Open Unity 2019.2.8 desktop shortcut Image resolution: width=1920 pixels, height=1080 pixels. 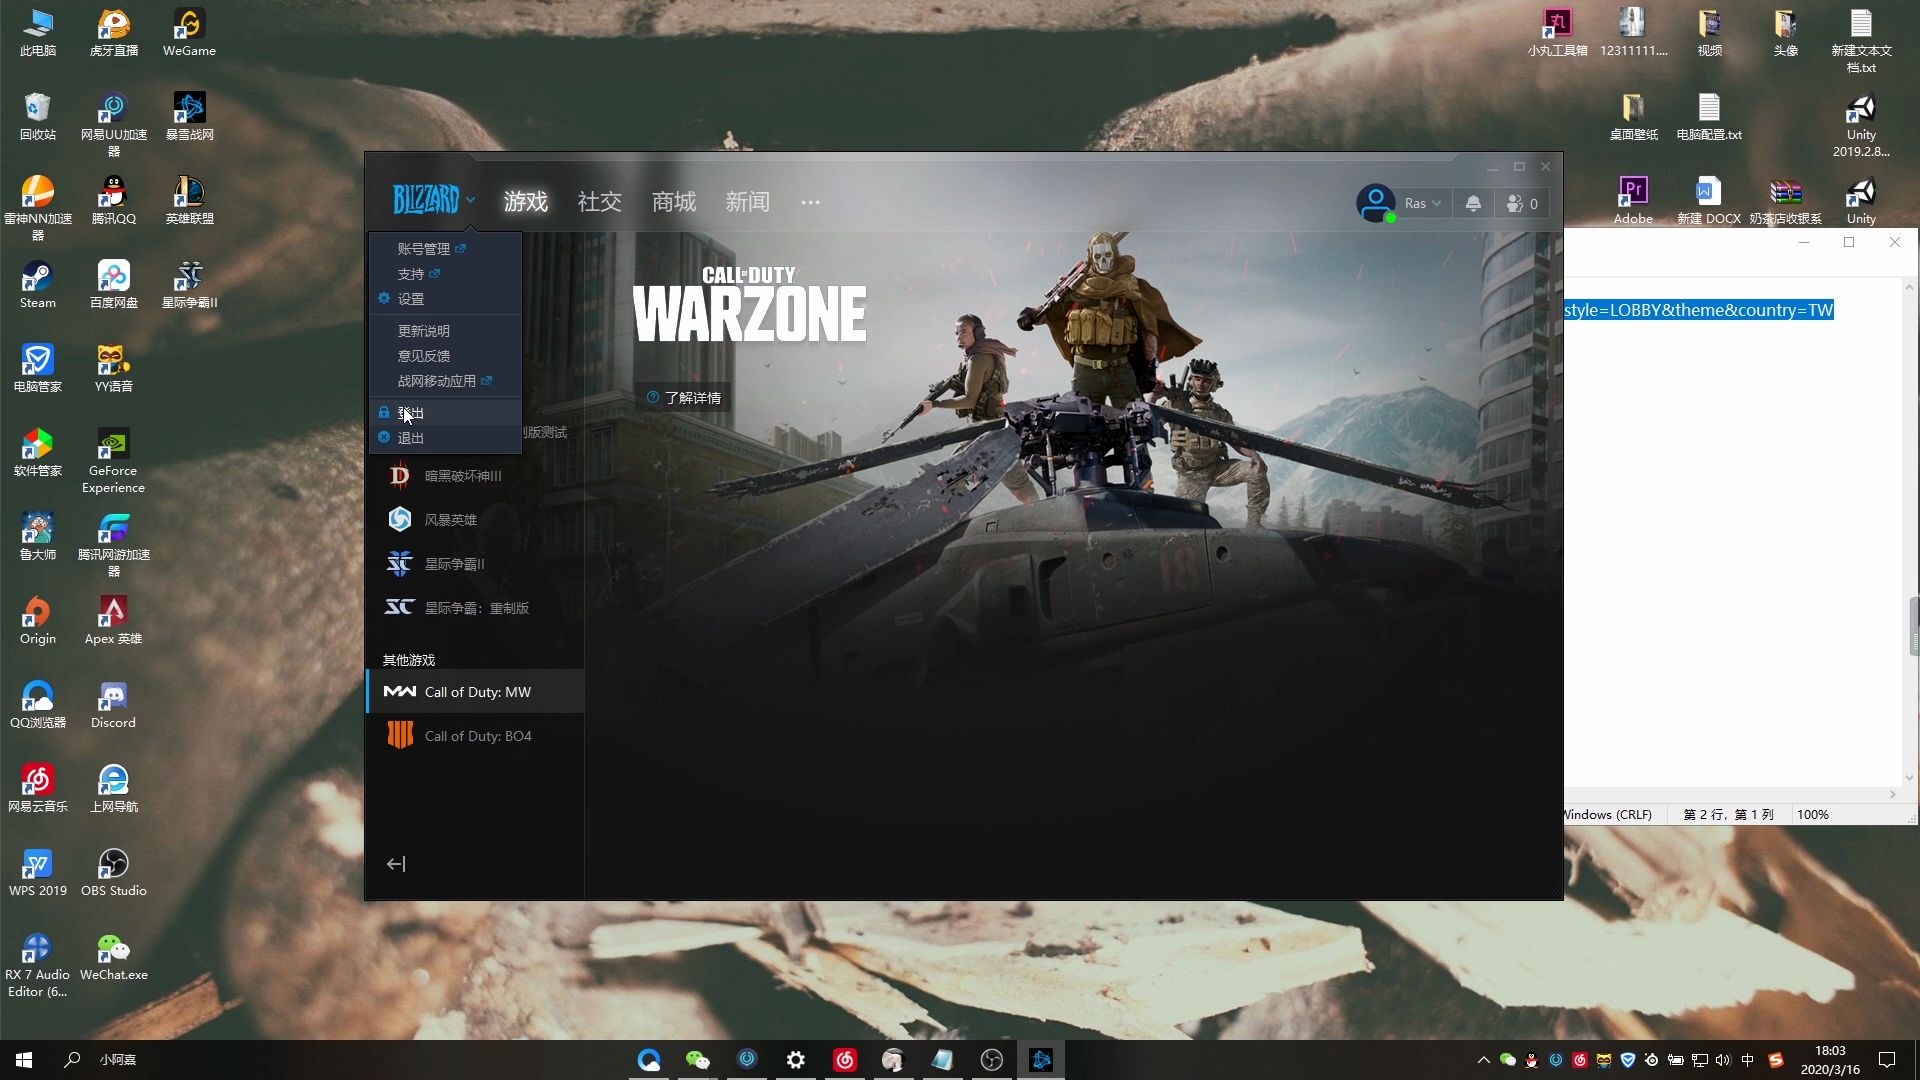tap(1861, 124)
